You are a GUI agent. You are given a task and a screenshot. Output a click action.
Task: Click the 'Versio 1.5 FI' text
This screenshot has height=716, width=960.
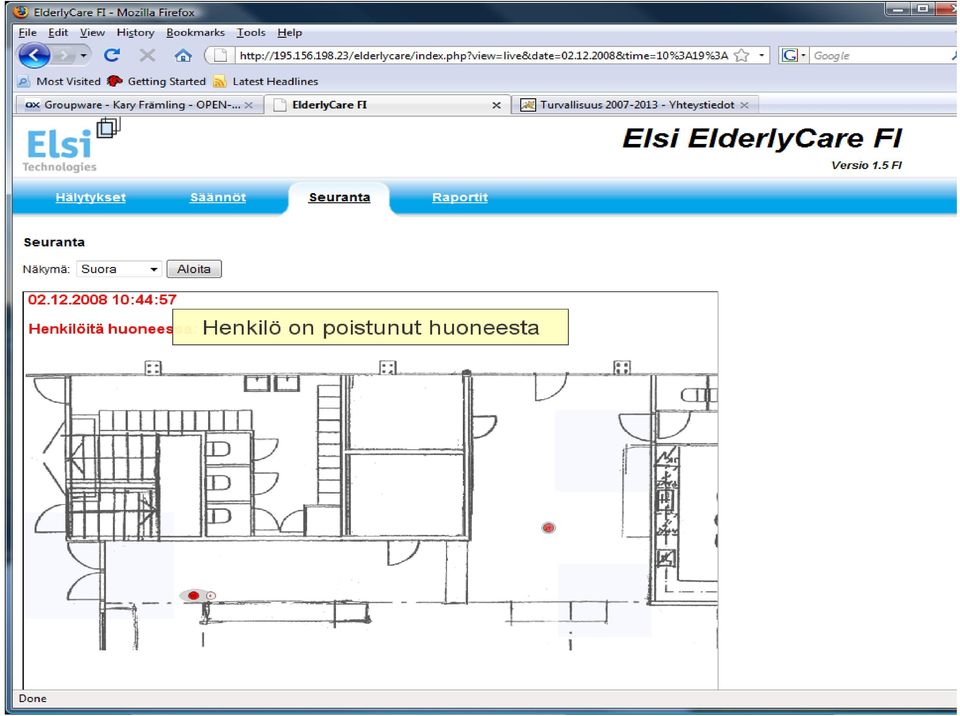(x=866, y=165)
